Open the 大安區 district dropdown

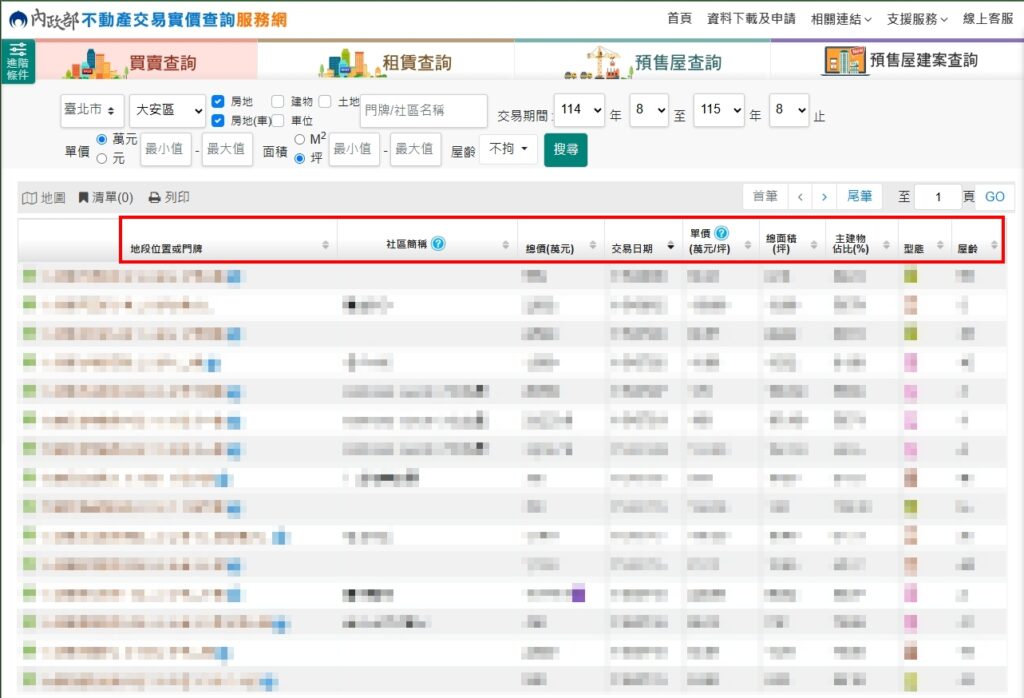167,110
